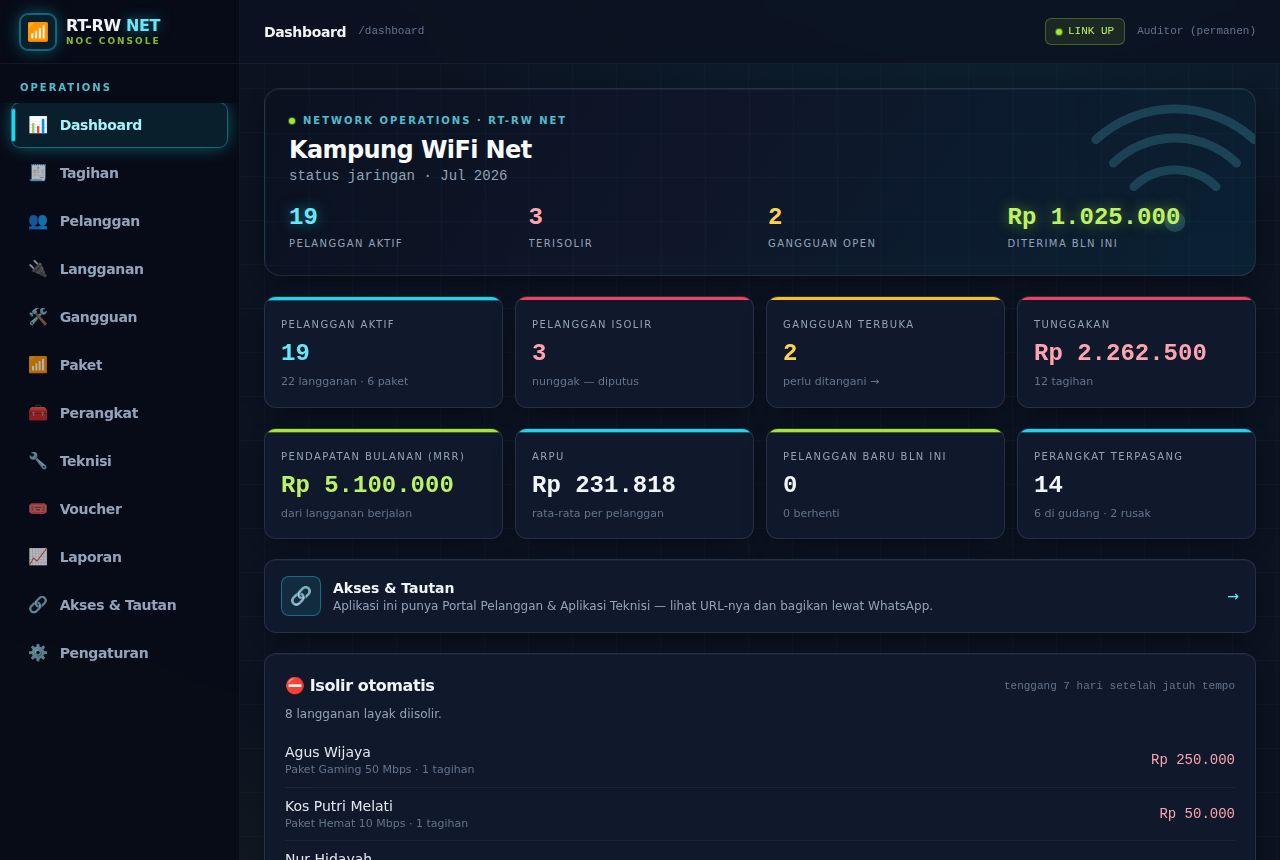Click the Teknisi wrench icon

[38, 461]
